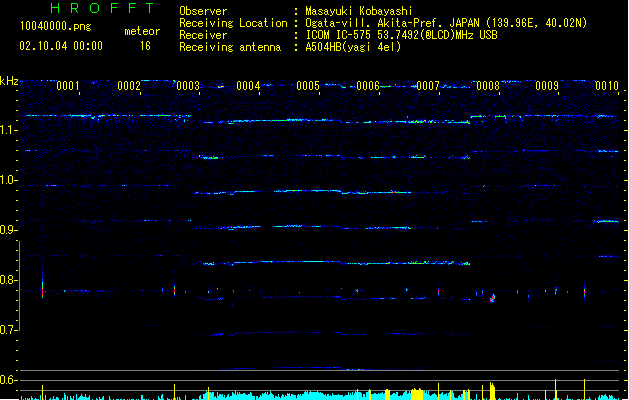Click the A504HB(yagi 4el) antenna text
Screen dimensions: 629x400
(353, 47)
